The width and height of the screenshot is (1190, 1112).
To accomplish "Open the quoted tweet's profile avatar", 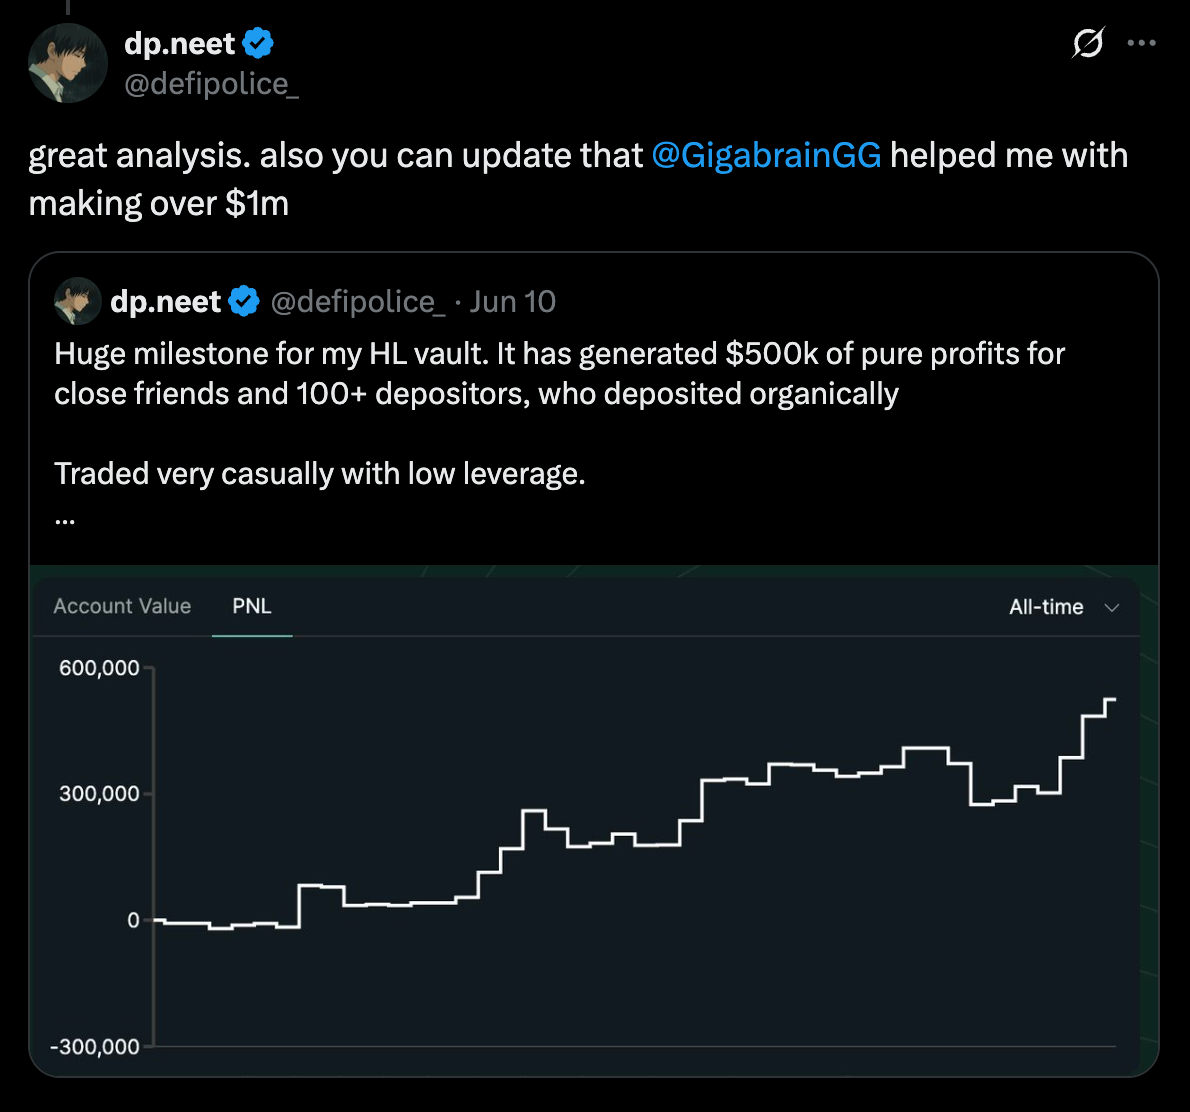I will (x=80, y=300).
